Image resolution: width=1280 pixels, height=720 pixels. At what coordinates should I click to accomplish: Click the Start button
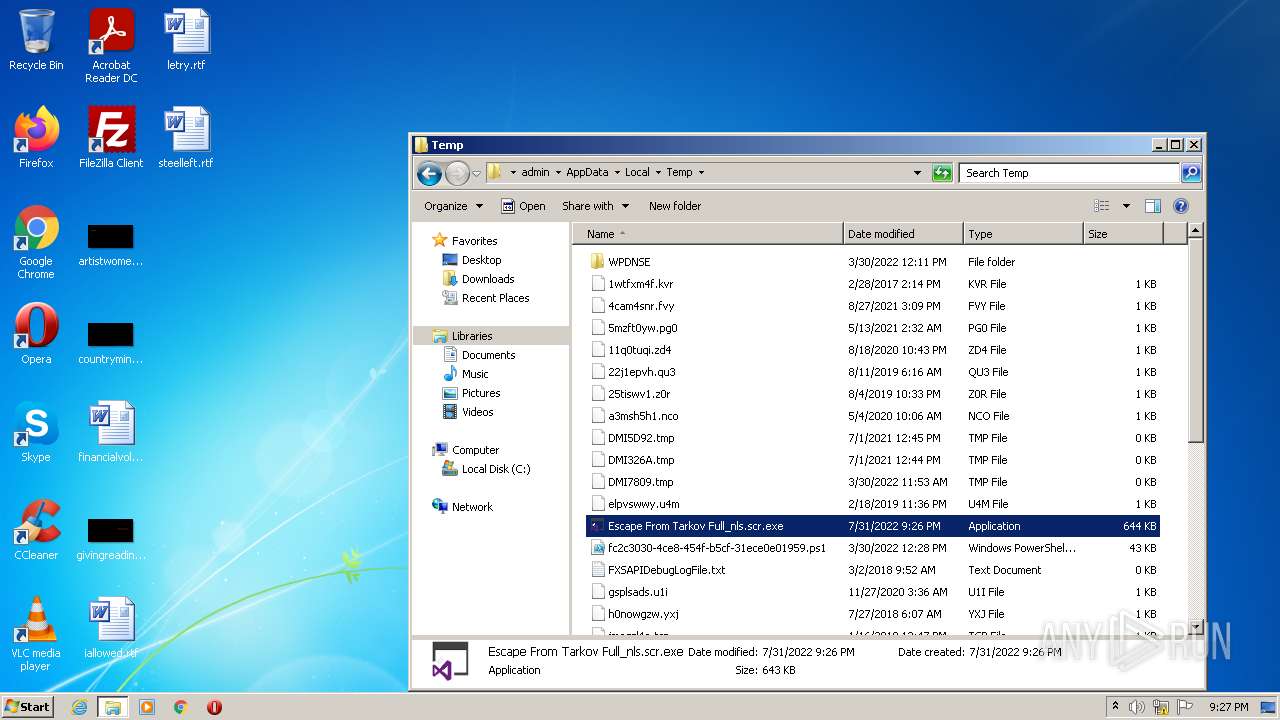click(x=28, y=707)
